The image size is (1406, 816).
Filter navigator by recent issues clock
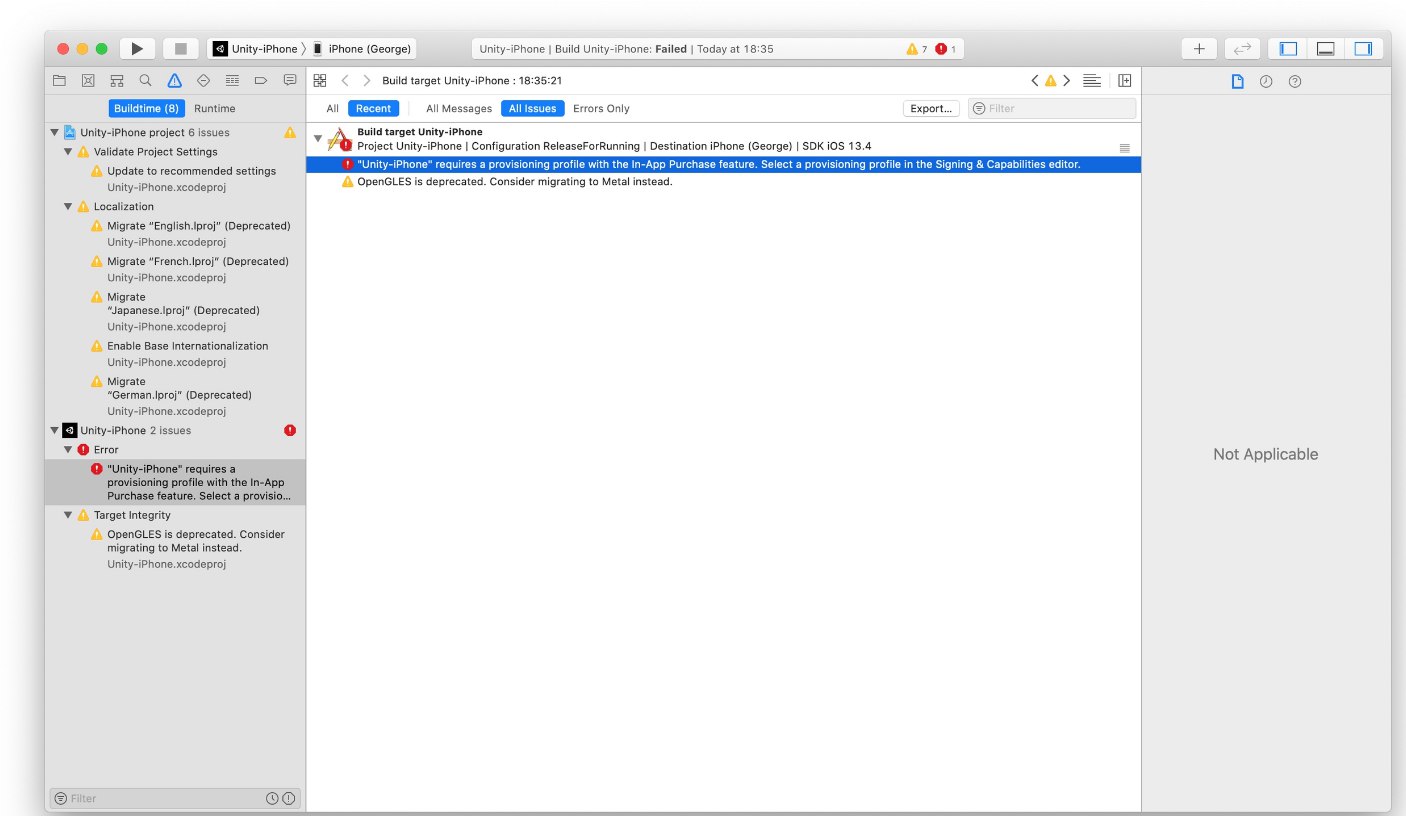click(x=272, y=798)
